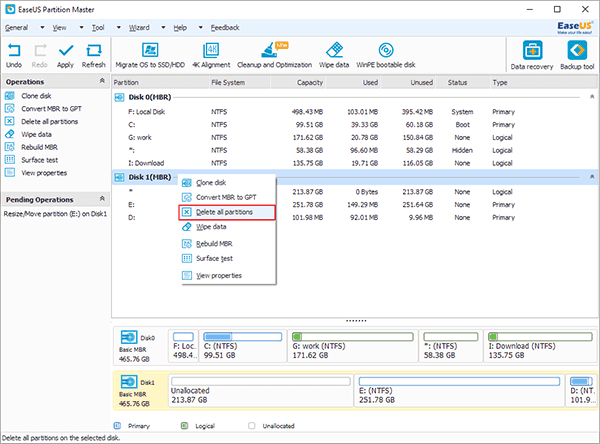
Task: Select the Unallocated 213.87 GB block on Disk1
Action: [x=261, y=390]
